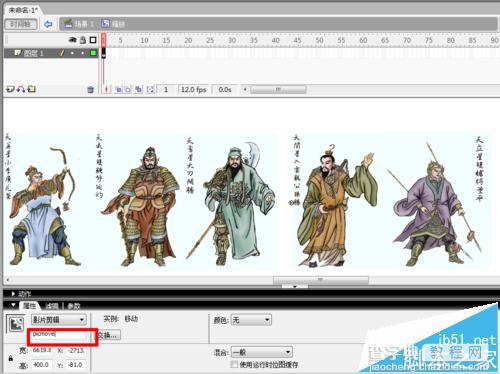The image size is (500, 374).
Task: Click the insert layer icon
Action: coord(10,89)
